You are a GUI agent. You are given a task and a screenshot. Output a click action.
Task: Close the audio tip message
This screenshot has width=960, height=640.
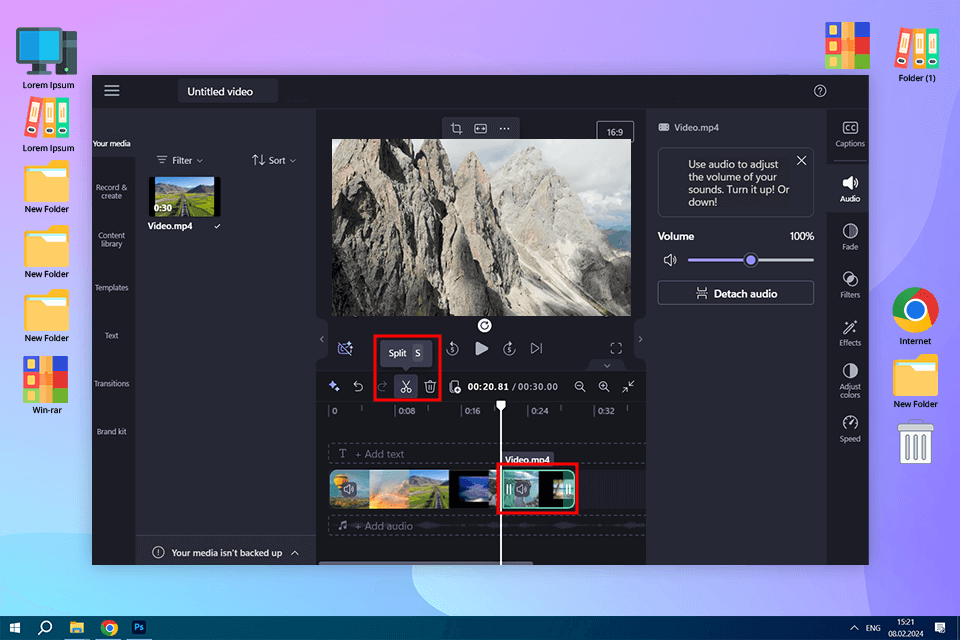(801, 160)
